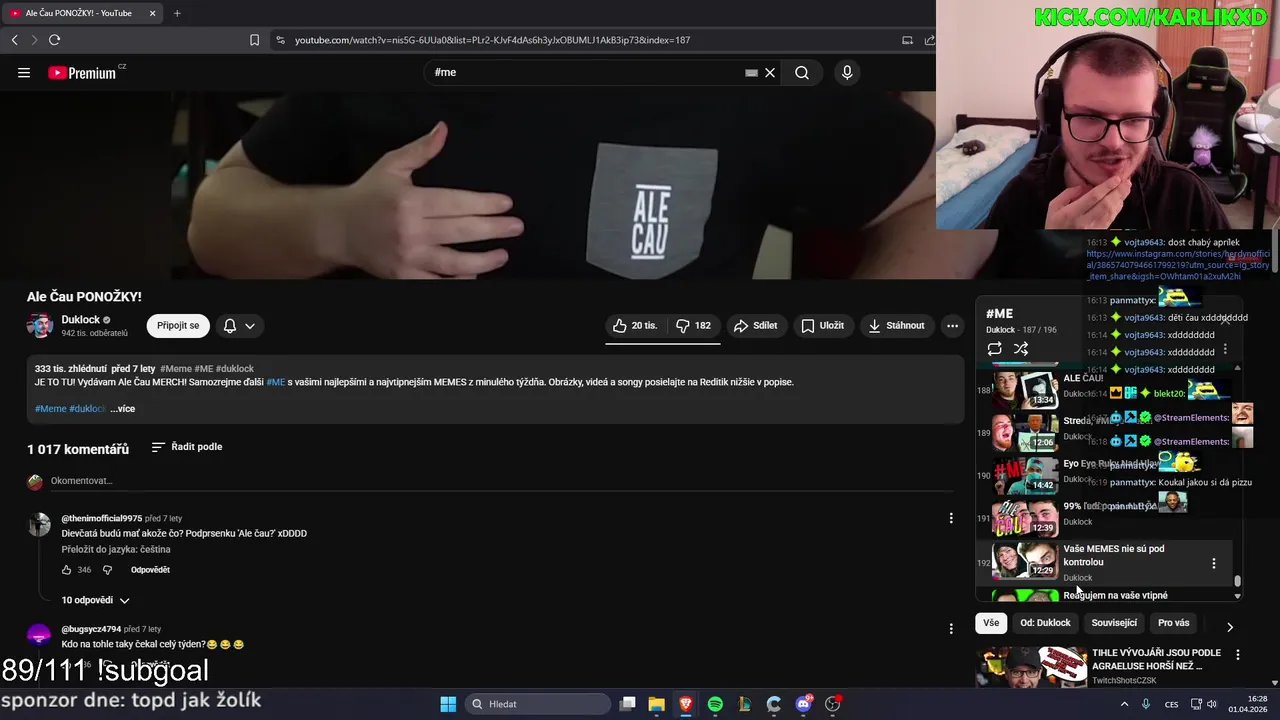The image size is (1280, 720).
Task: Click the YouTube URL address bar
Action: (492, 40)
